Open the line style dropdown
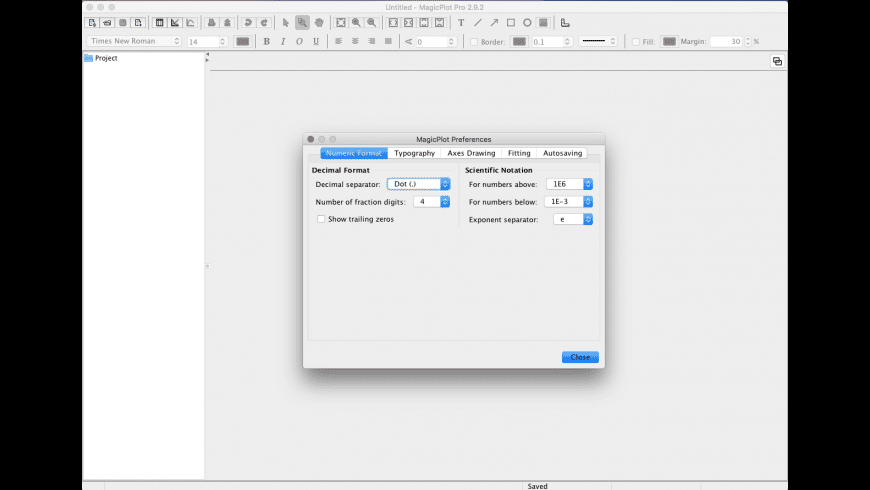The width and height of the screenshot is (870, 490). [x=598, y=41]
